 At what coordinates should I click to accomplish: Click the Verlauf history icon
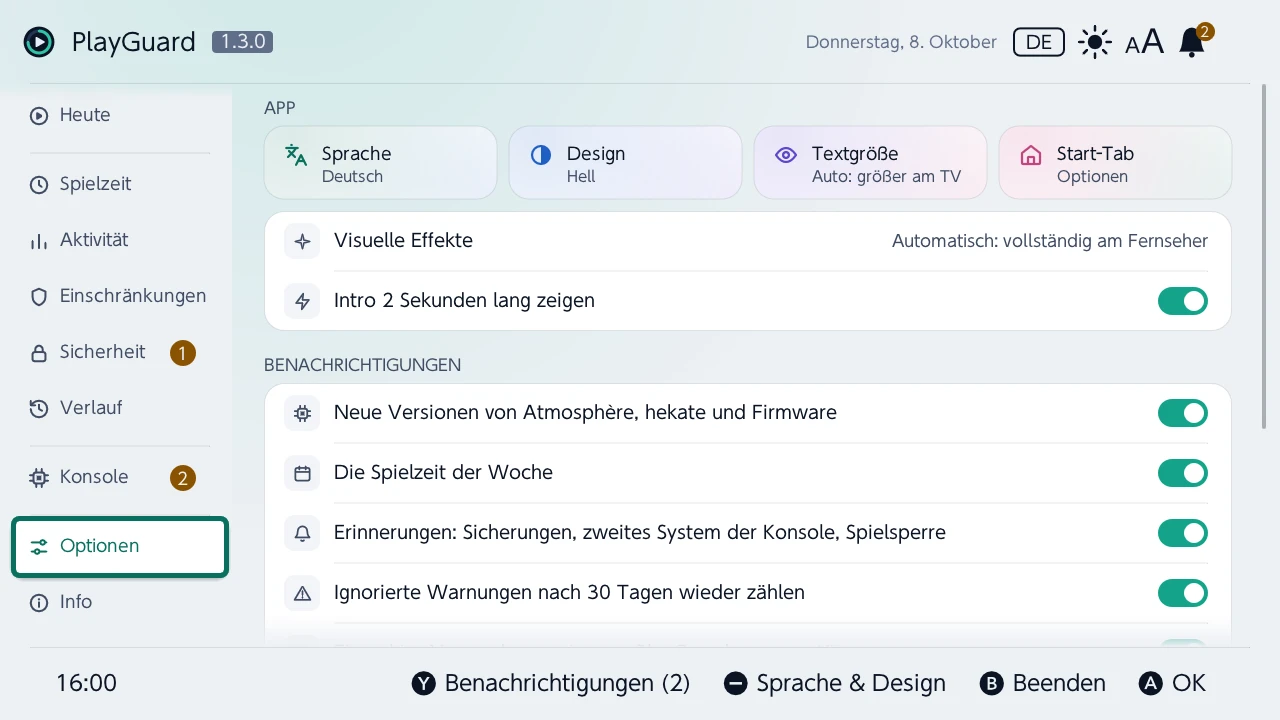point(39,409)
